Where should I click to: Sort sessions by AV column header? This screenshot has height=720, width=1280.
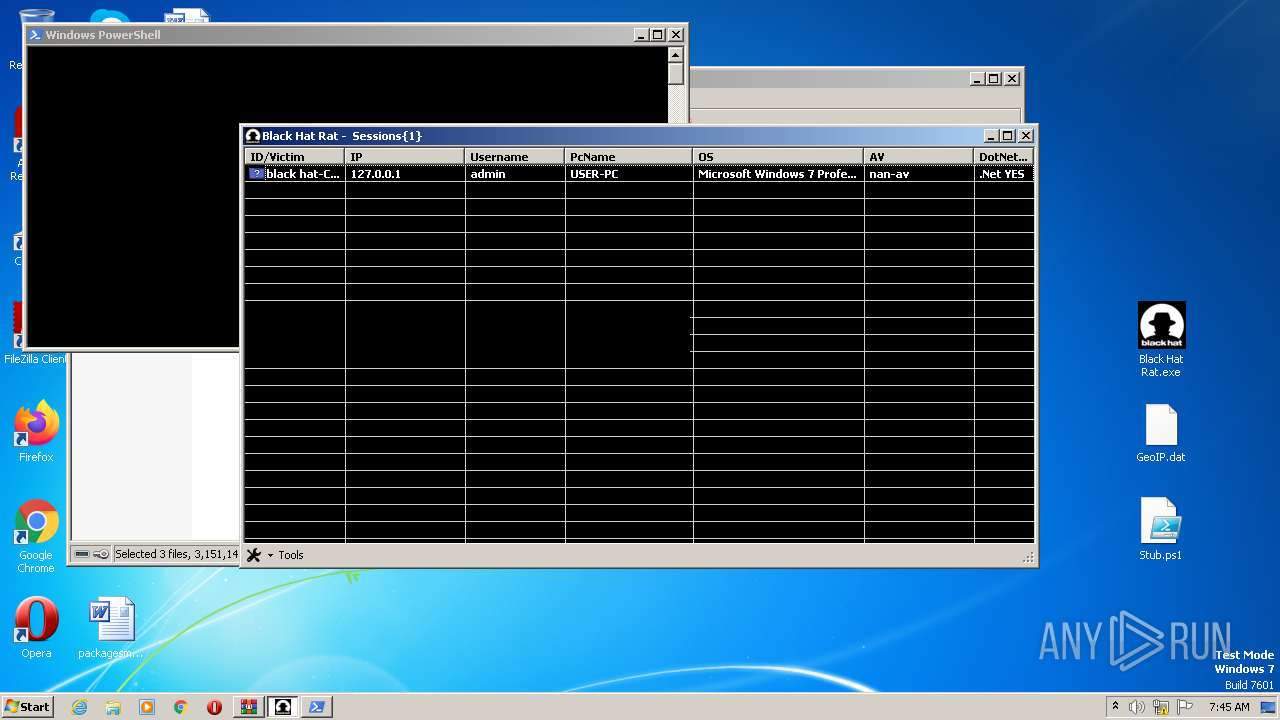(919, 157)
